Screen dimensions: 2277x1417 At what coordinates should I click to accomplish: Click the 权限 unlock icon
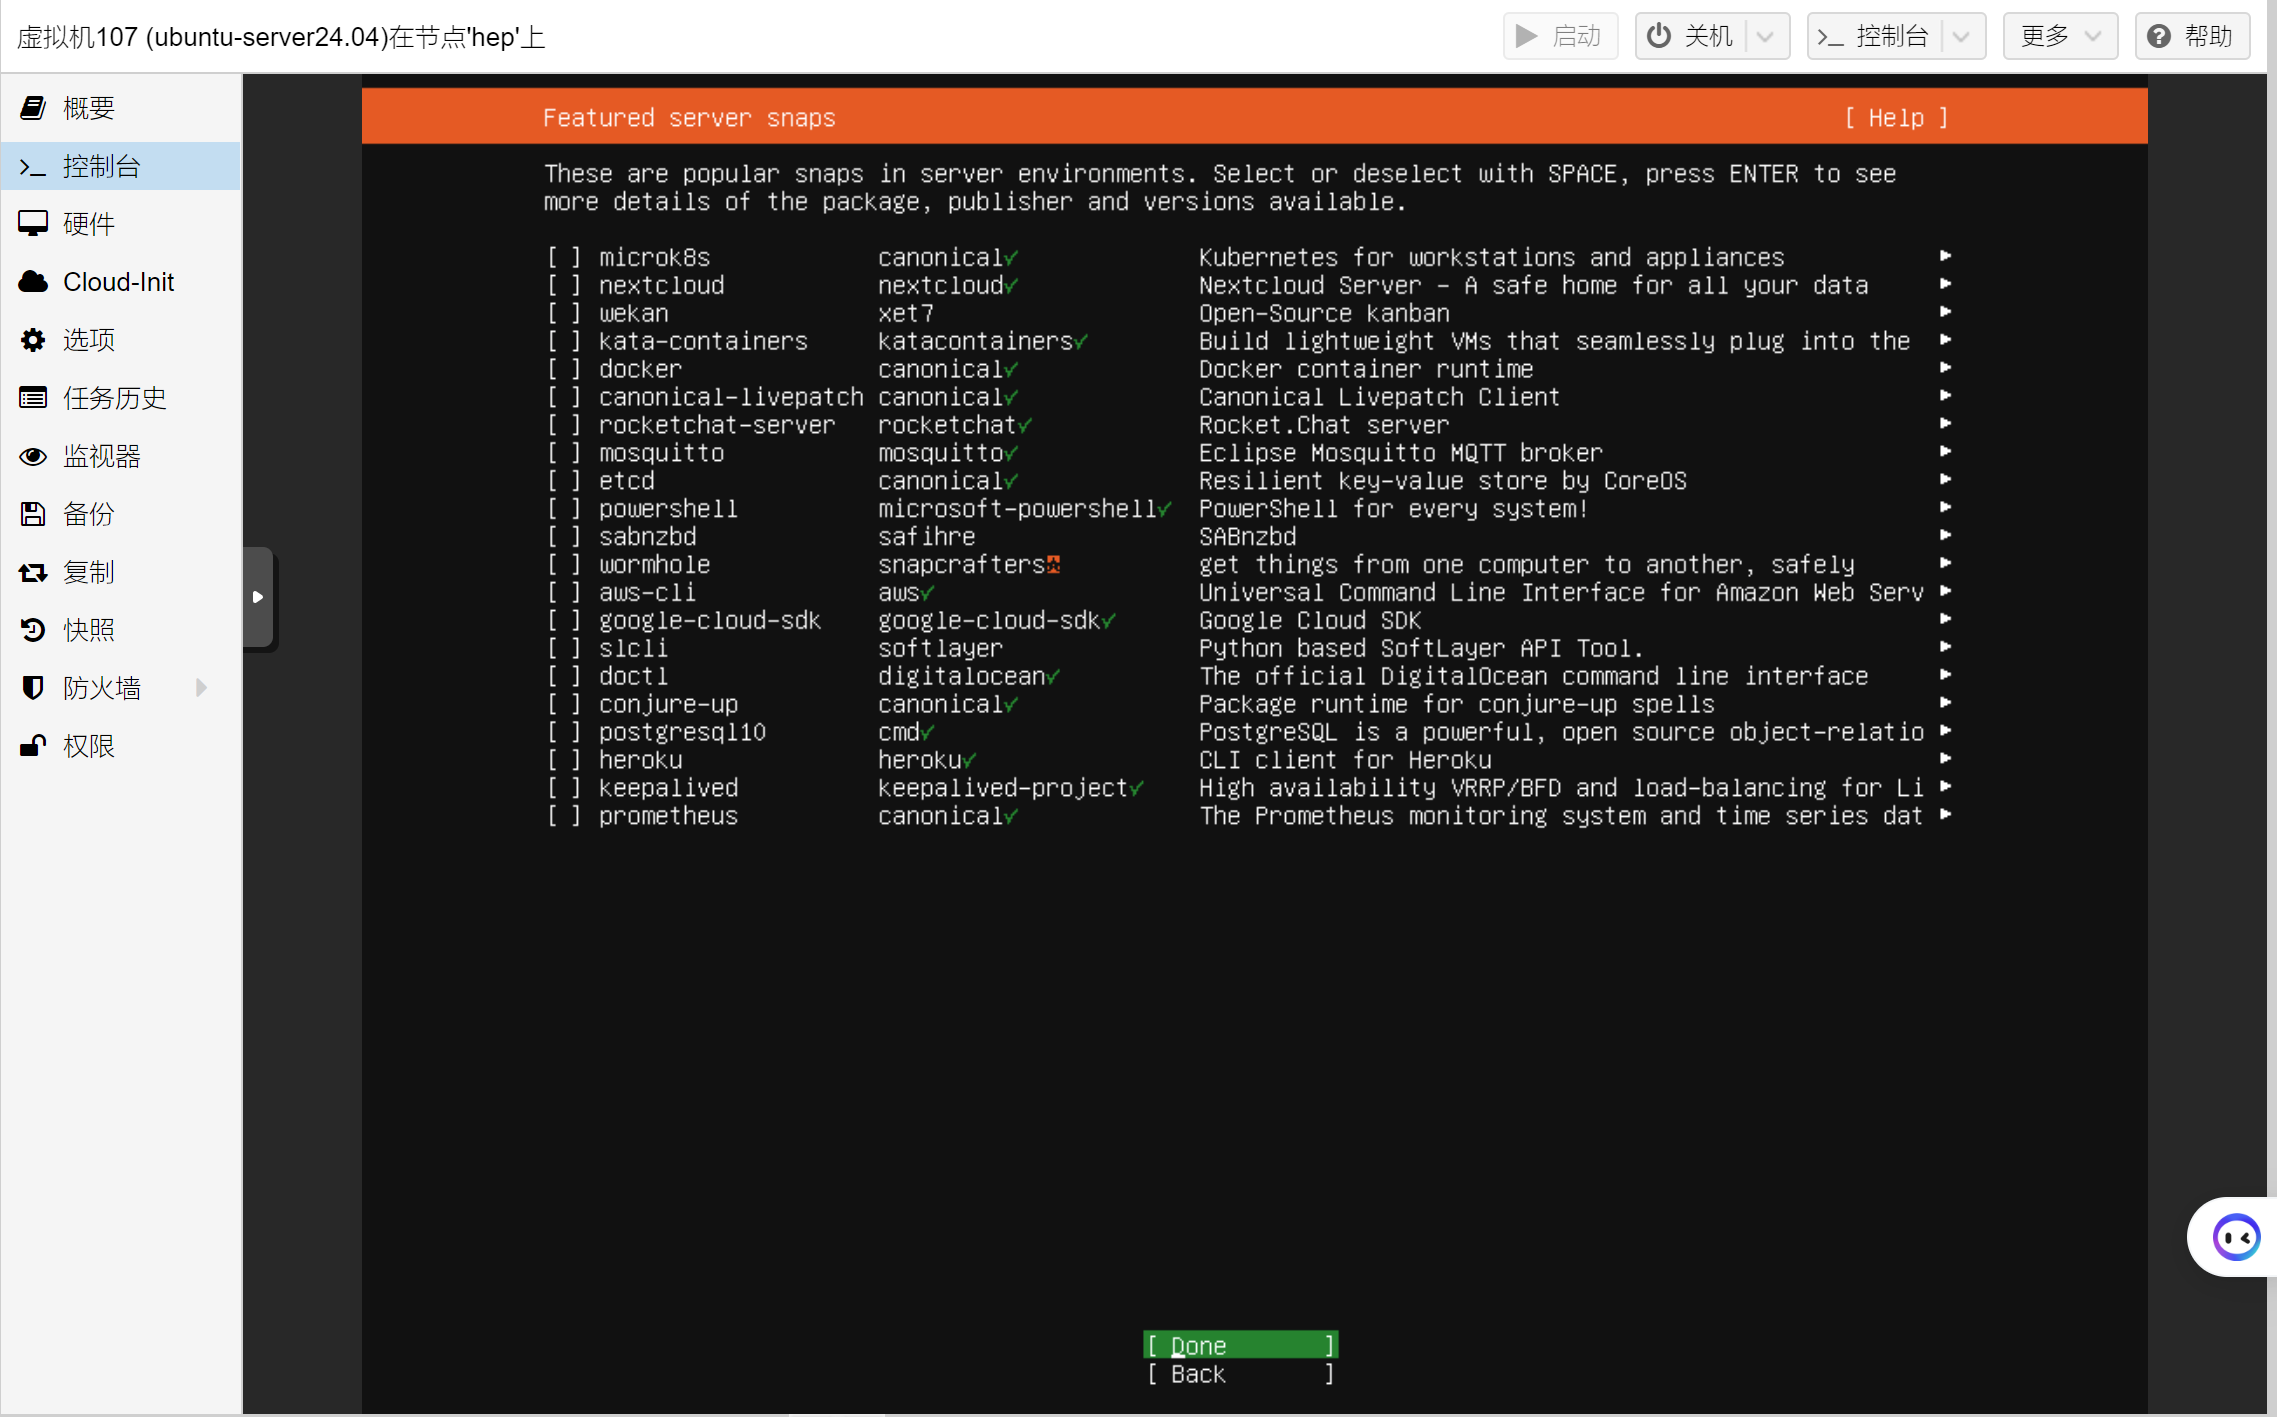click(33, 746)
